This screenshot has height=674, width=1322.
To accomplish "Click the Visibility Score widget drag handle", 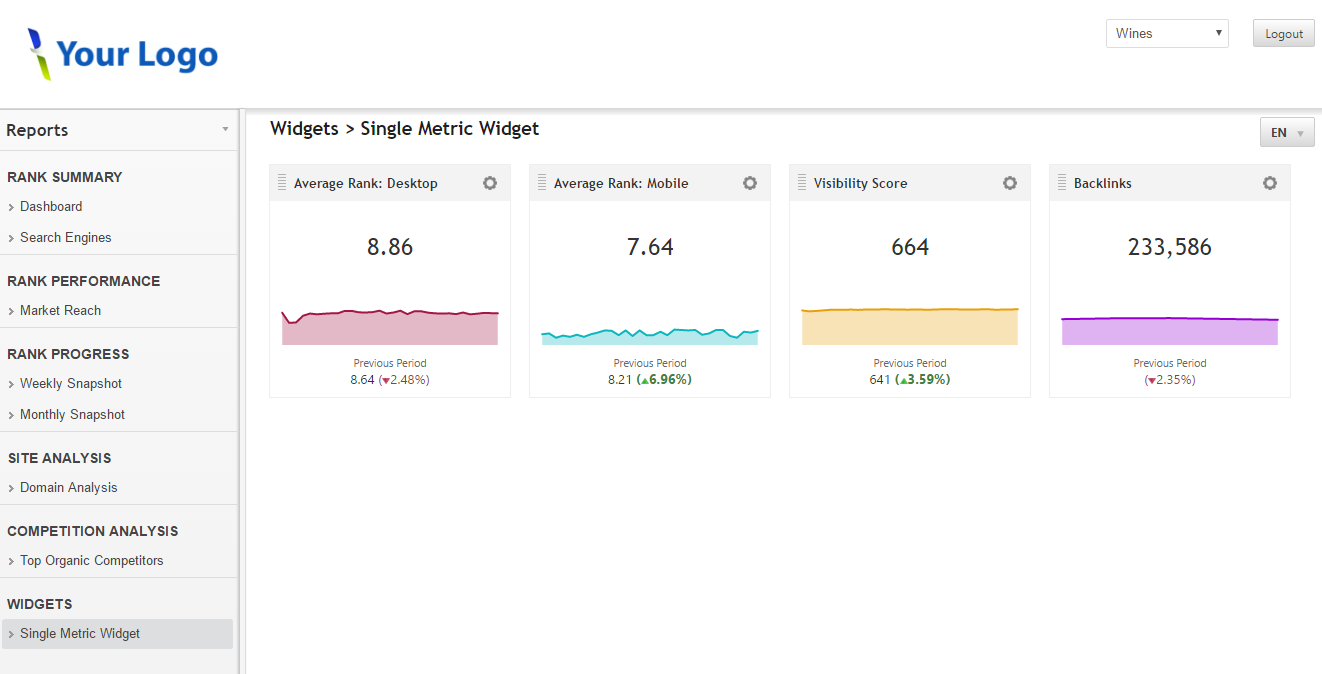I will click(802, 183).
